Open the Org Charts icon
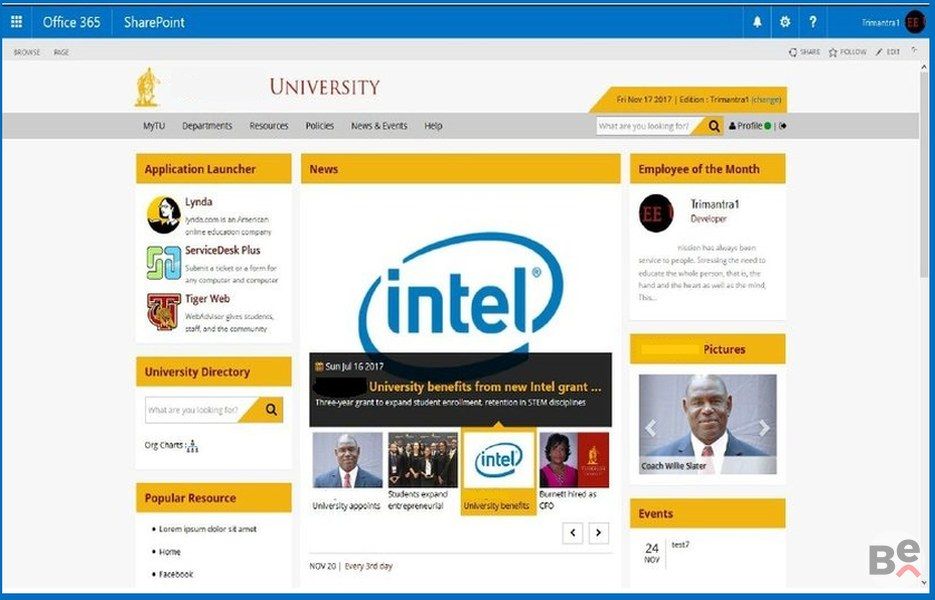Viewport: 935px width, 600px height. click(193, 446)
